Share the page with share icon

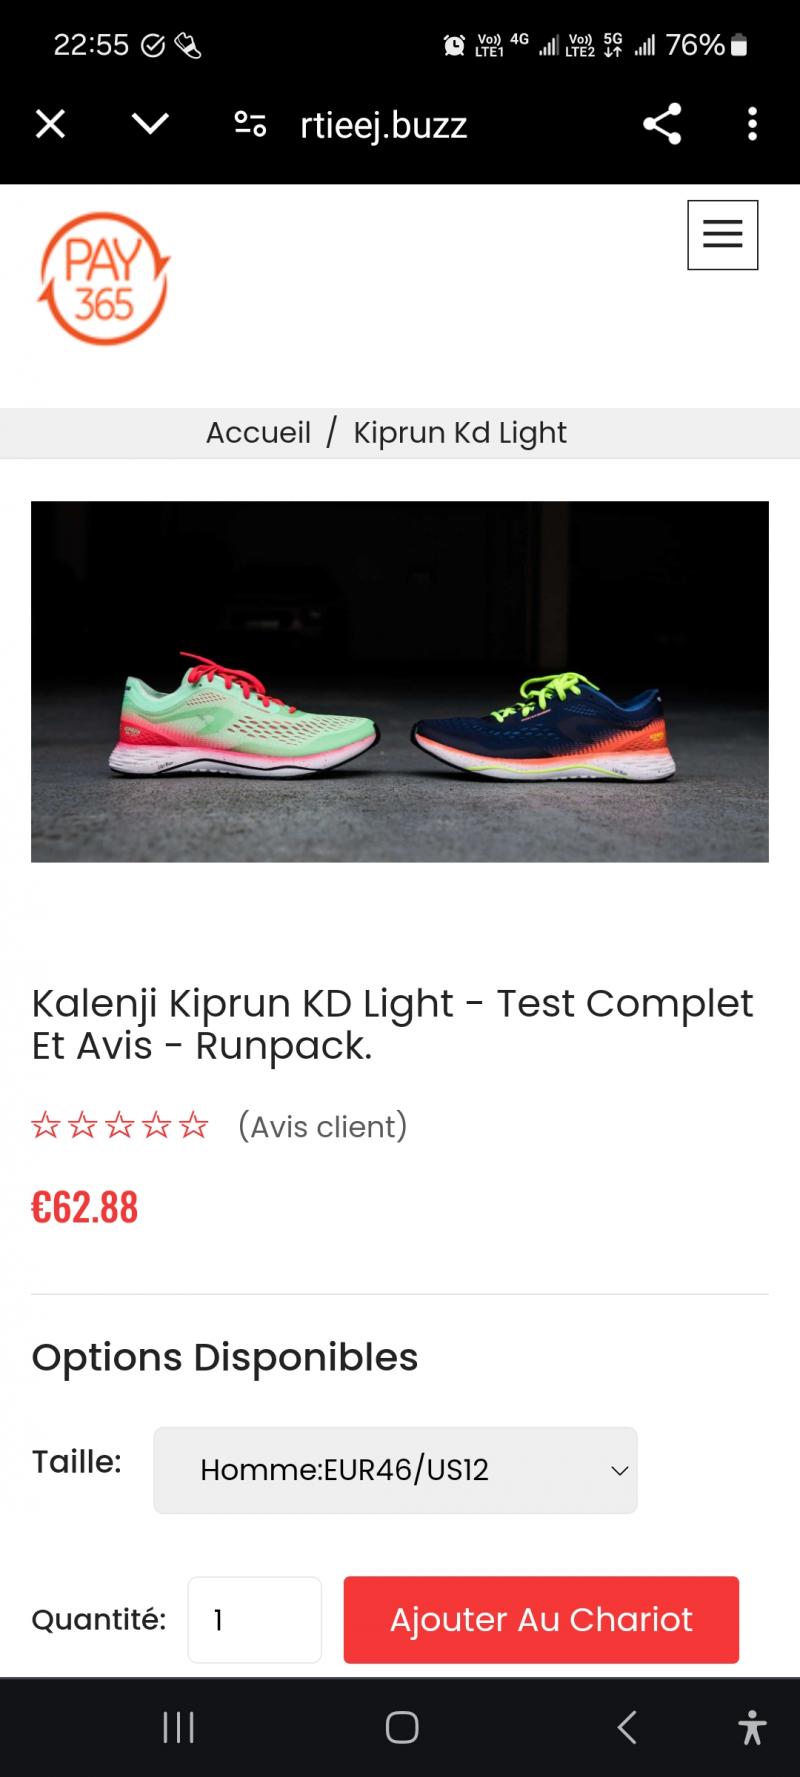[662, 124]
